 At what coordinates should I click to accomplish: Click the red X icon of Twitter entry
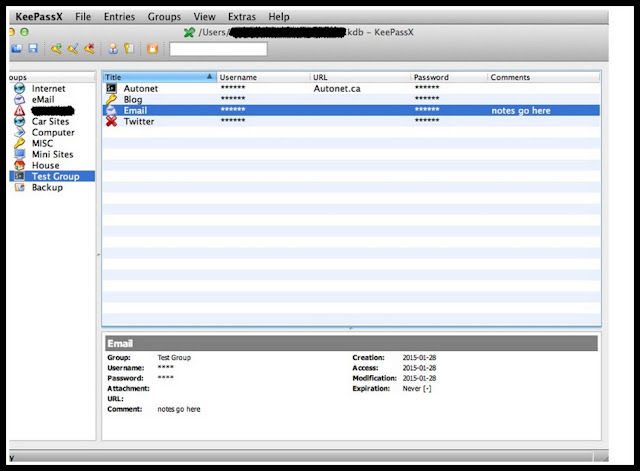pyautogui.click(x=111, y=121)
